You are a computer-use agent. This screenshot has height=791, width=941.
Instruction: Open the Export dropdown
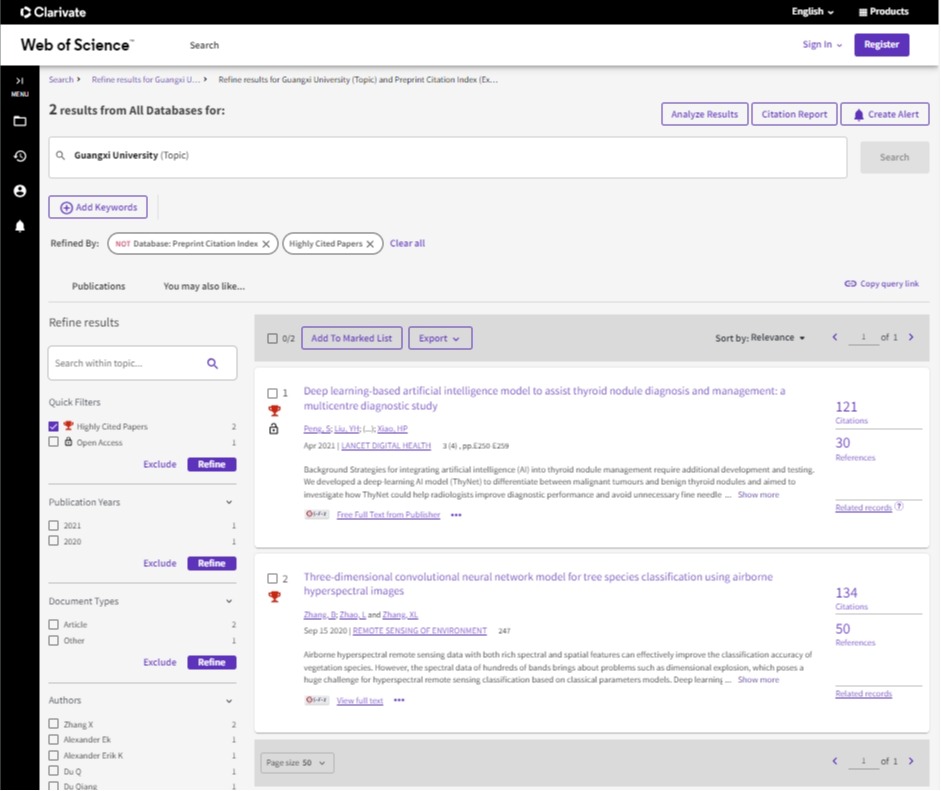tap(440, 339)
